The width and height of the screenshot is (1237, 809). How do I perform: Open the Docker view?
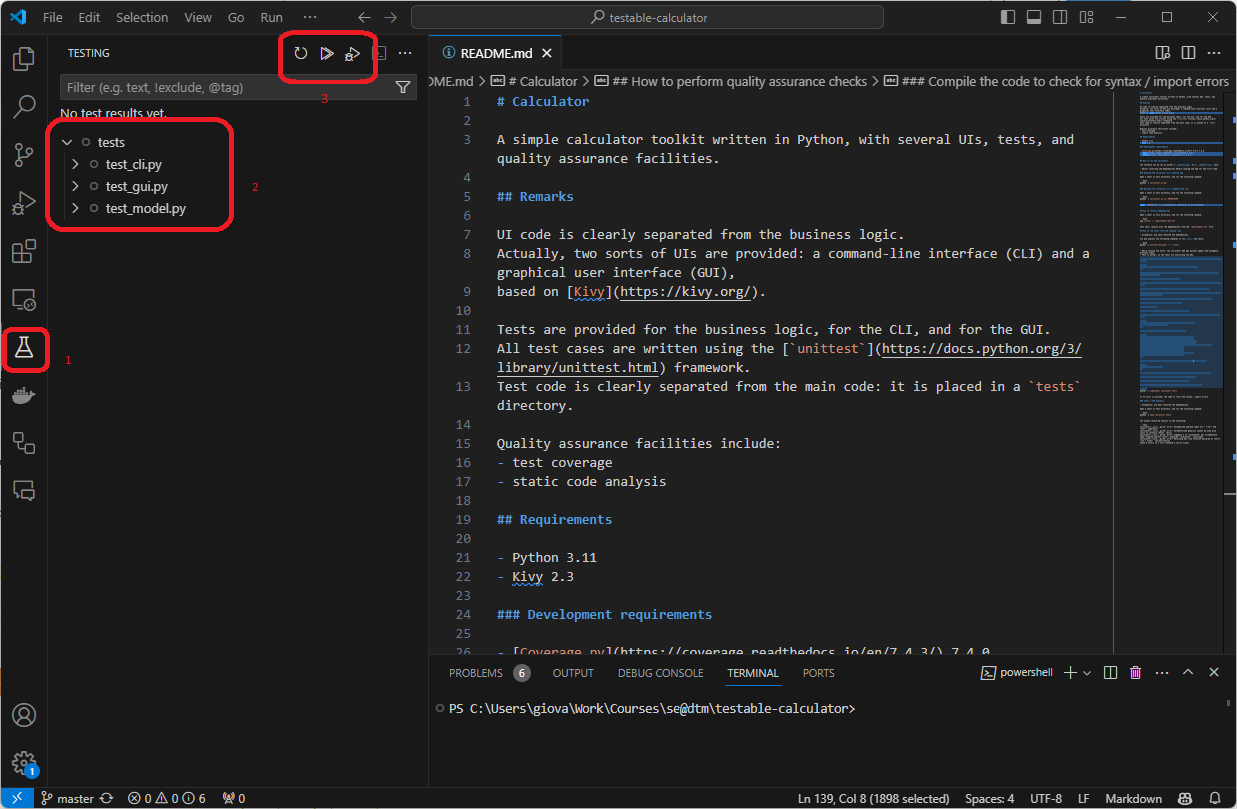[24, 395]
